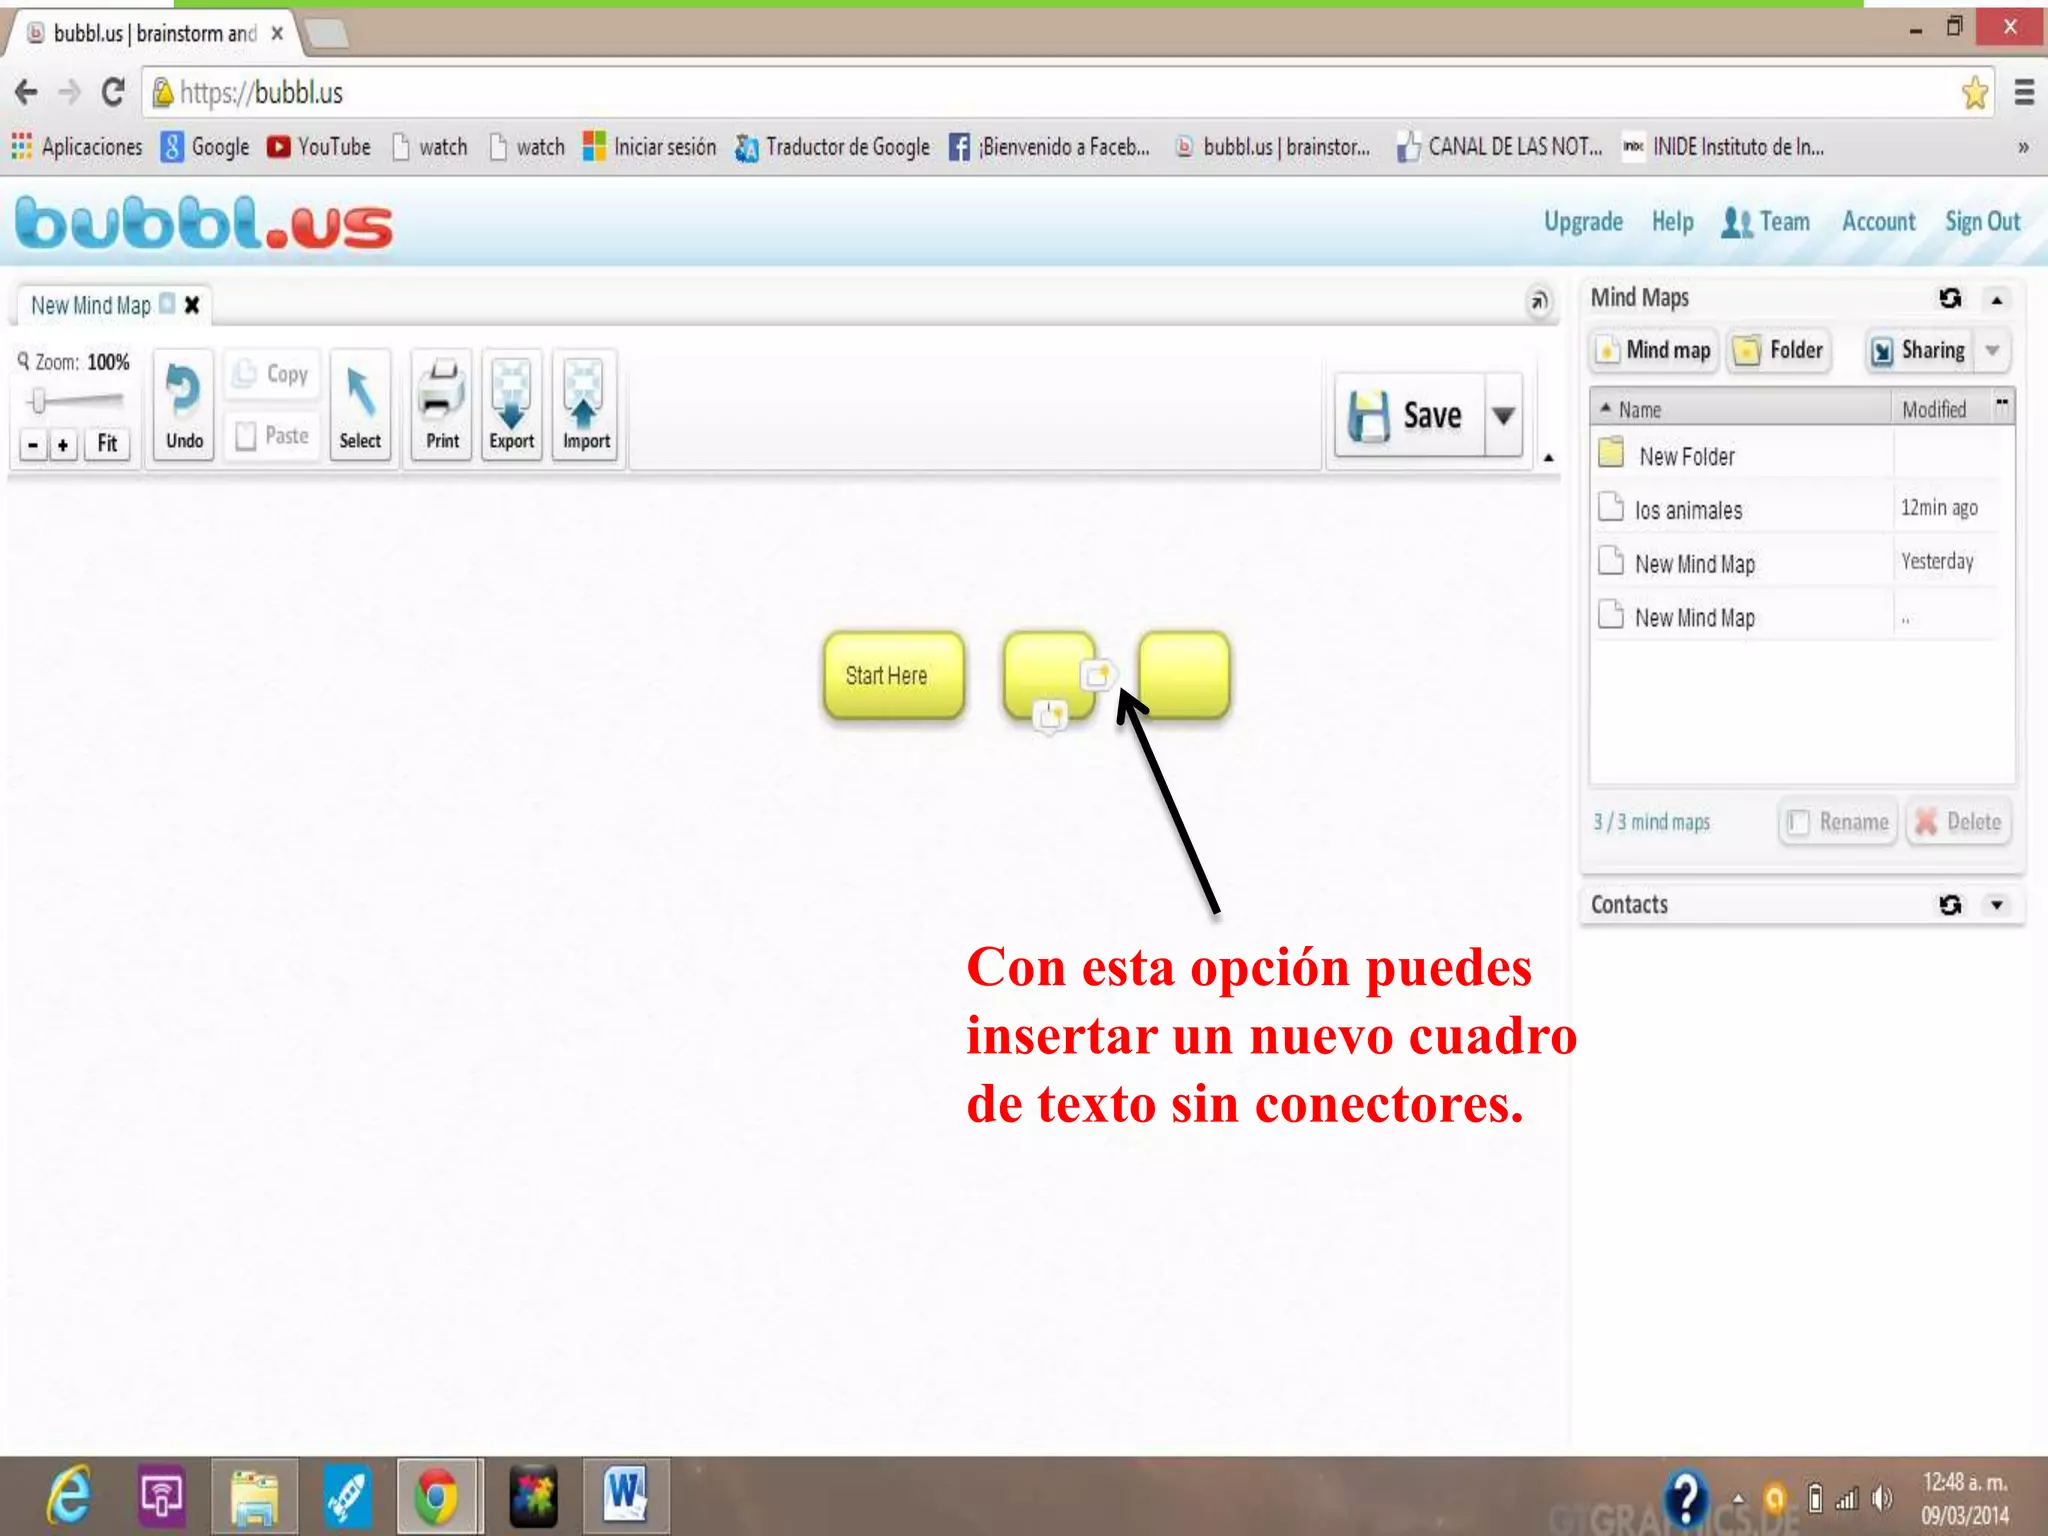Sort list by Name column

(x=1740, y=409)
